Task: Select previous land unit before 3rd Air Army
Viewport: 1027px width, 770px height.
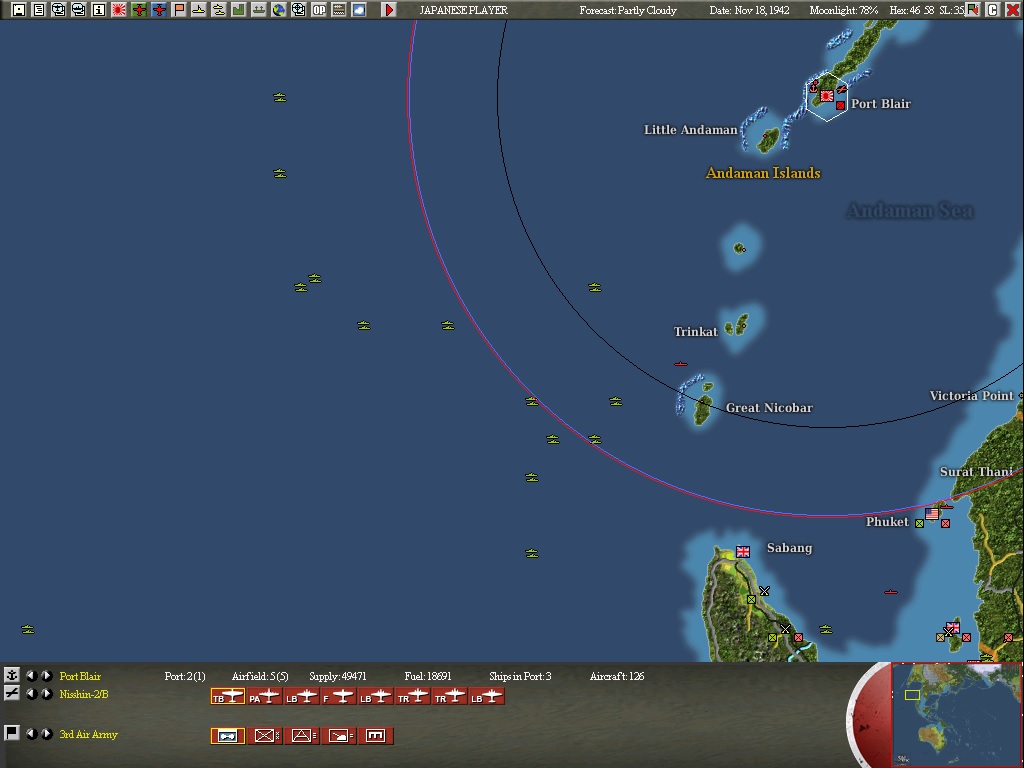Action: pyautogui.click(x=31, y=734)
